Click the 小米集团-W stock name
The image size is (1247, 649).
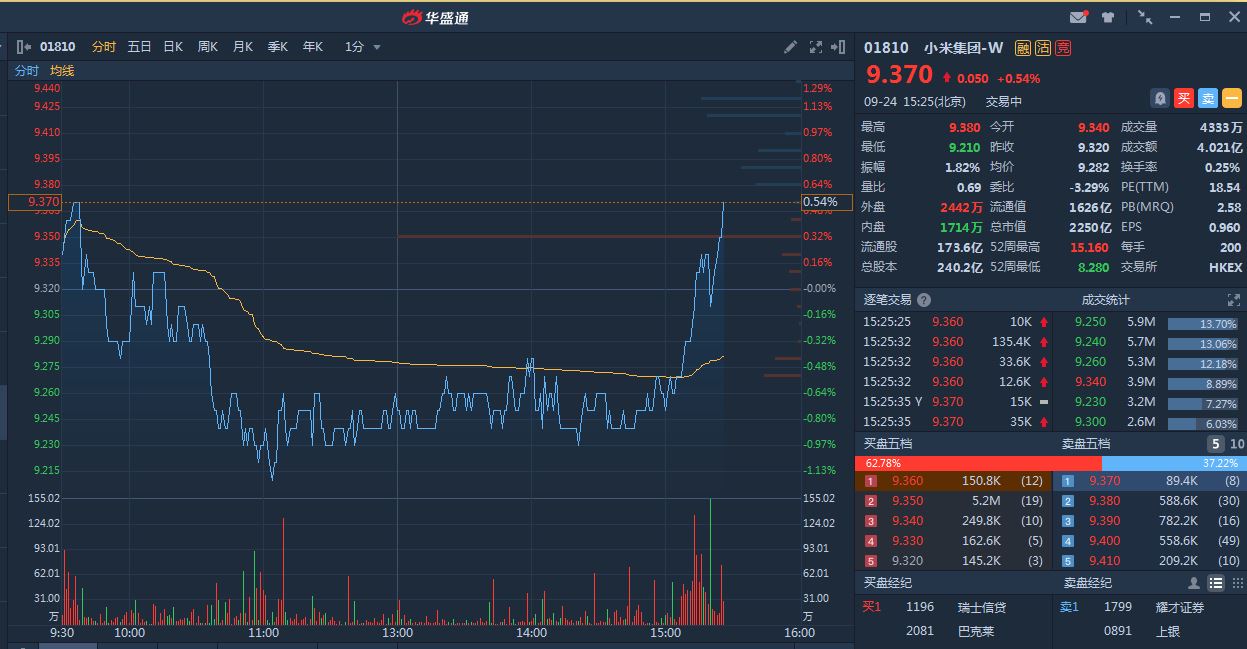pos(964,48)
